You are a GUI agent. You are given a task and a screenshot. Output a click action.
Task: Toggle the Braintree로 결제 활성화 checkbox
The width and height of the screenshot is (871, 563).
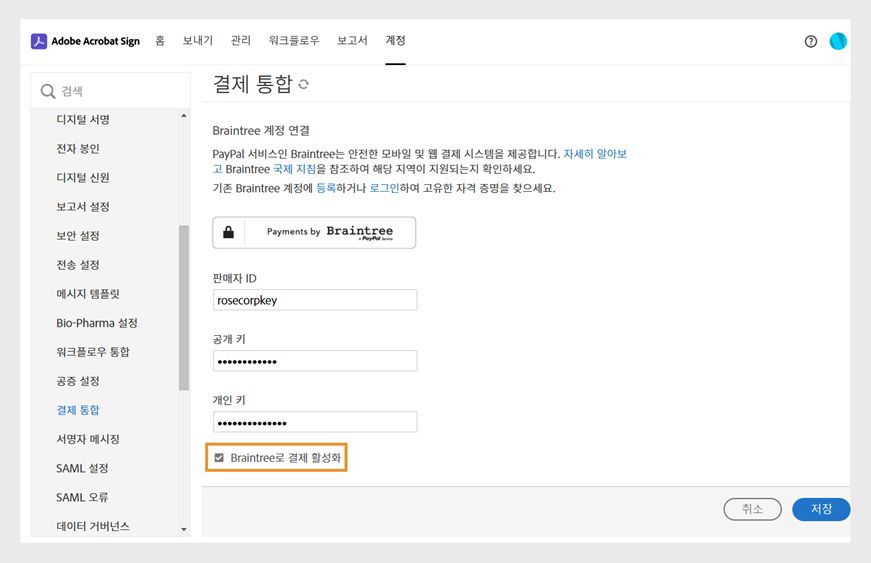pos(219,458)
